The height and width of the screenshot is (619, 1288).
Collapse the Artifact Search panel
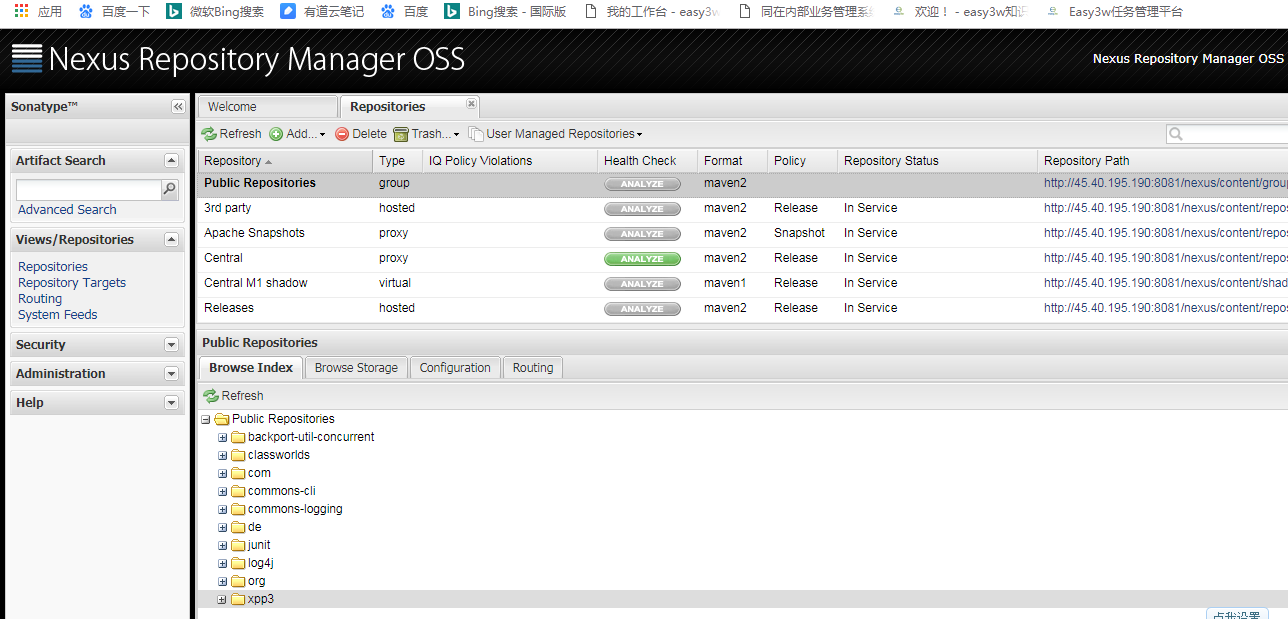tap(171, 161)
